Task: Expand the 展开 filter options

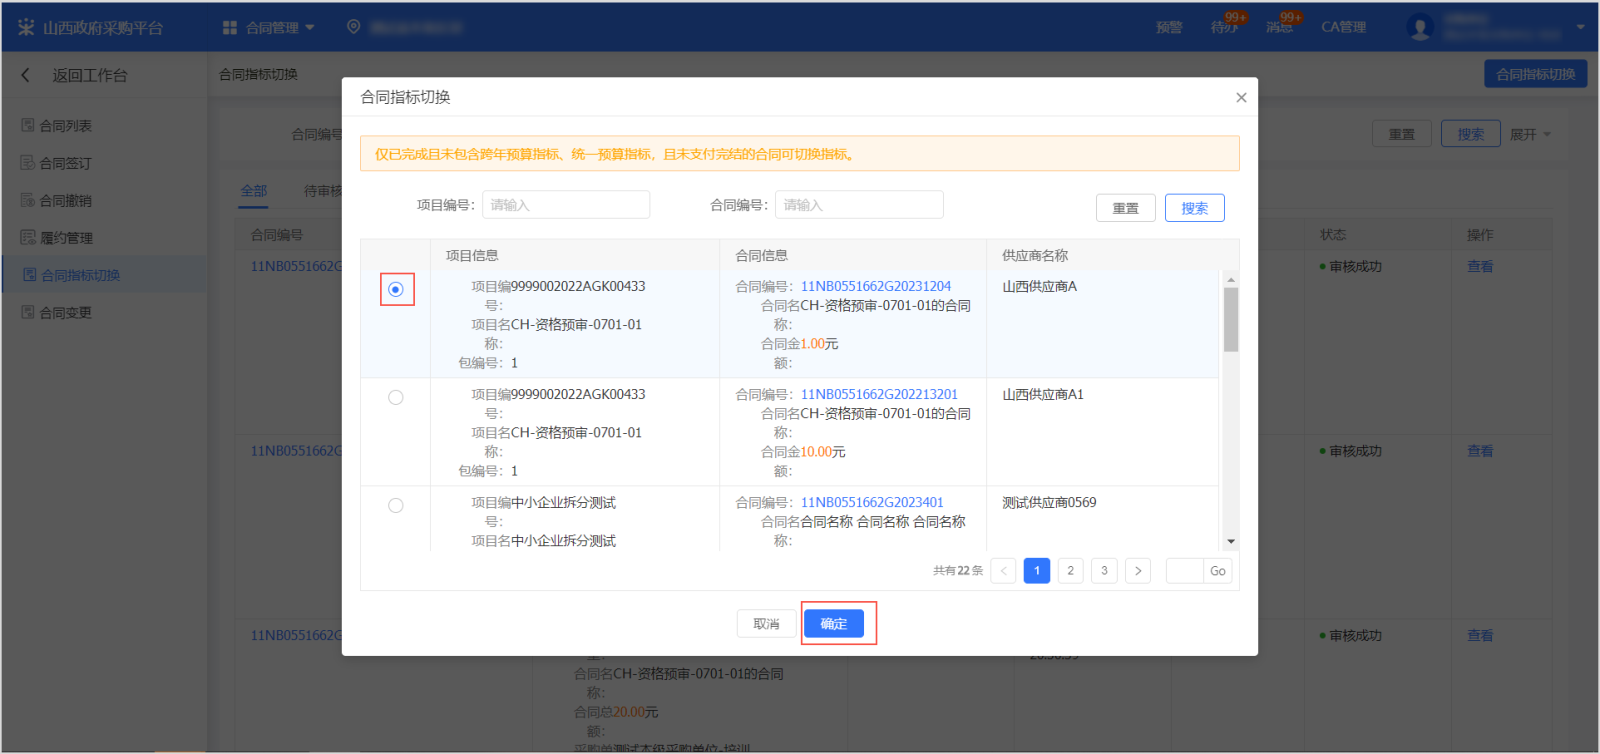Action: click(x=1529, y=134)
